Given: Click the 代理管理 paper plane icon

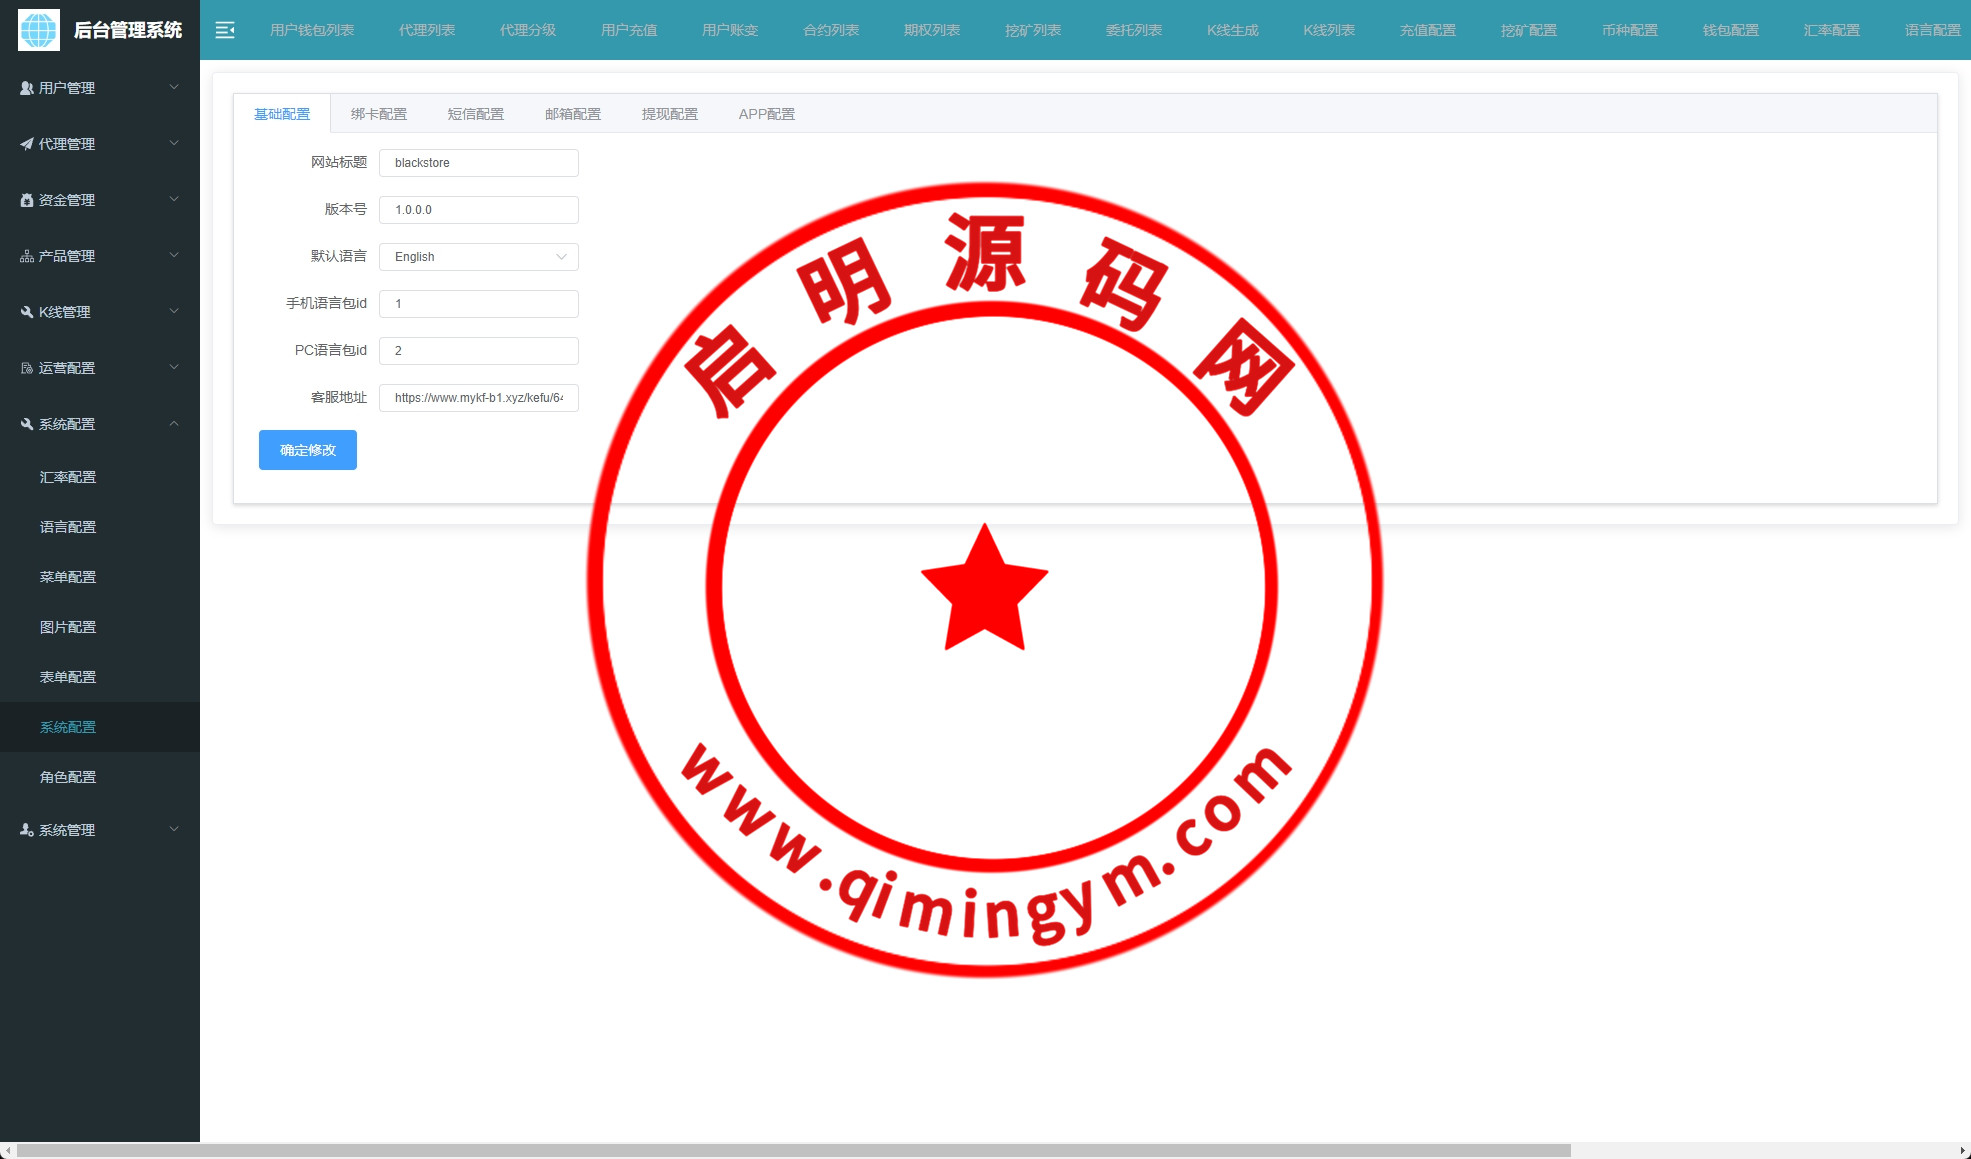Looking at the screenshot, I should click(27, 144).
